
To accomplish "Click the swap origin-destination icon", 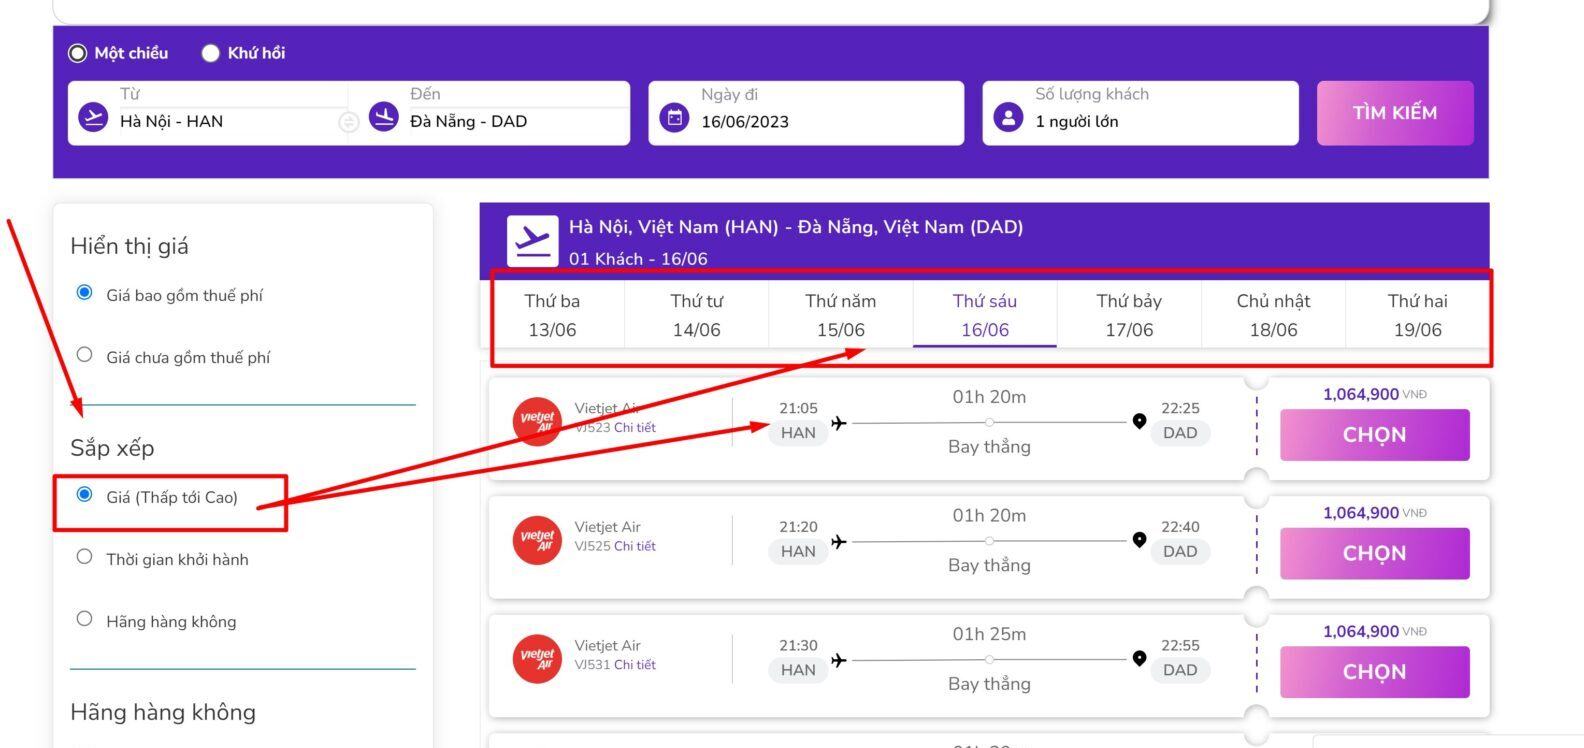I will tap(348, 122).
